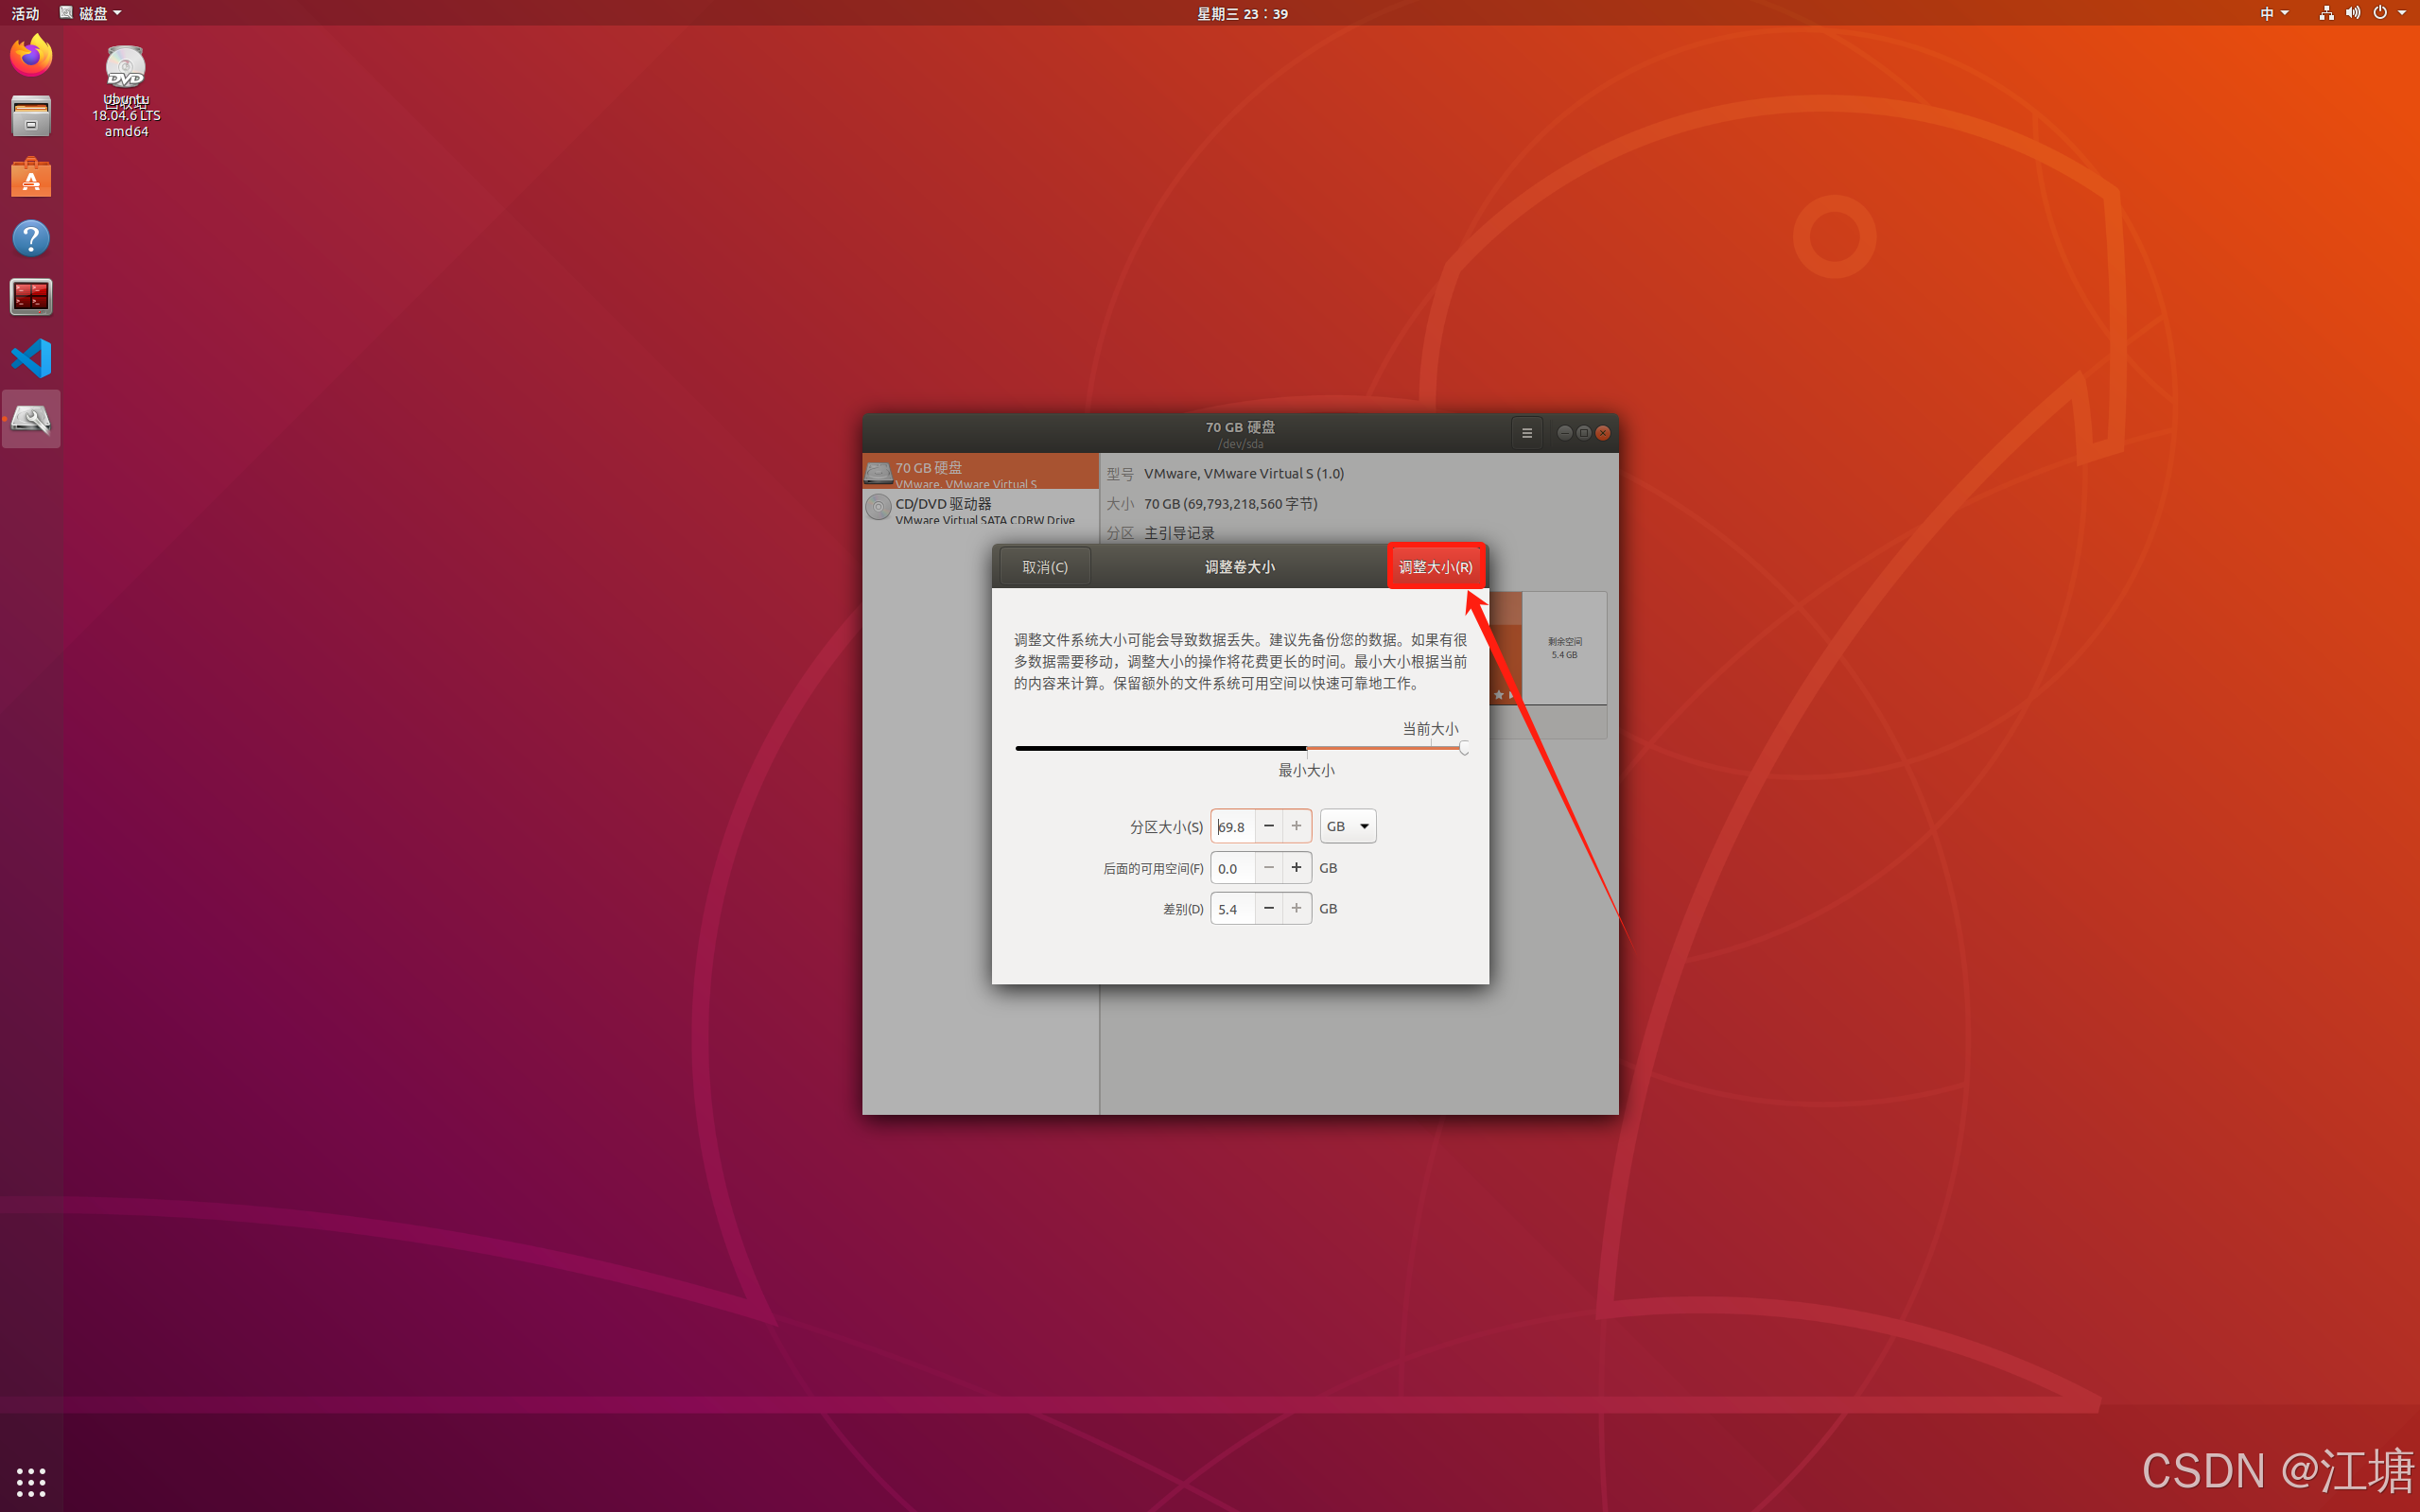
Task: Open the Ubuntu DVD desktop icon
Action: click(x=126, y=70)
